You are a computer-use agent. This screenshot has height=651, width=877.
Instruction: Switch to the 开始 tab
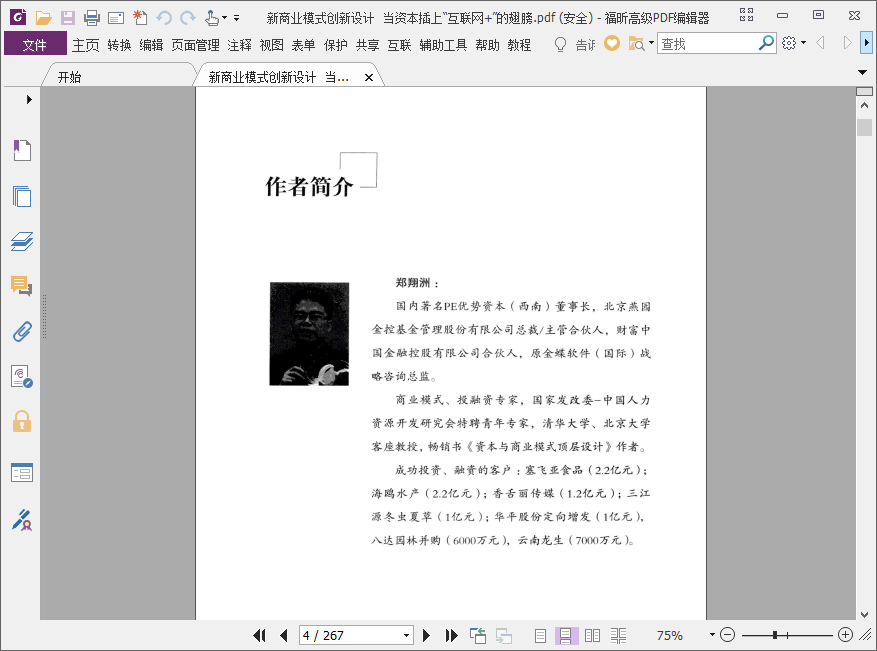coord(70,77)
